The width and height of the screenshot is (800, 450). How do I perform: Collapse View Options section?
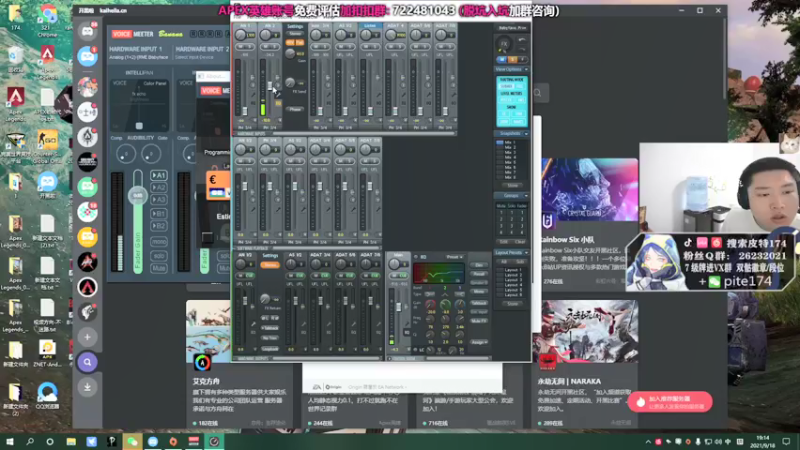[526, 69]
